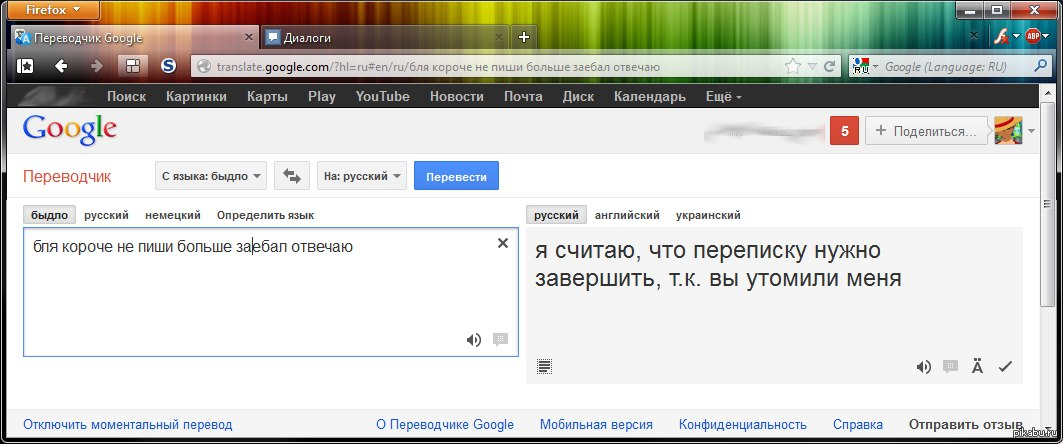Swap source and target languages
The height and width of the screenshot is (444, 1063).
[x=291, y=176]
